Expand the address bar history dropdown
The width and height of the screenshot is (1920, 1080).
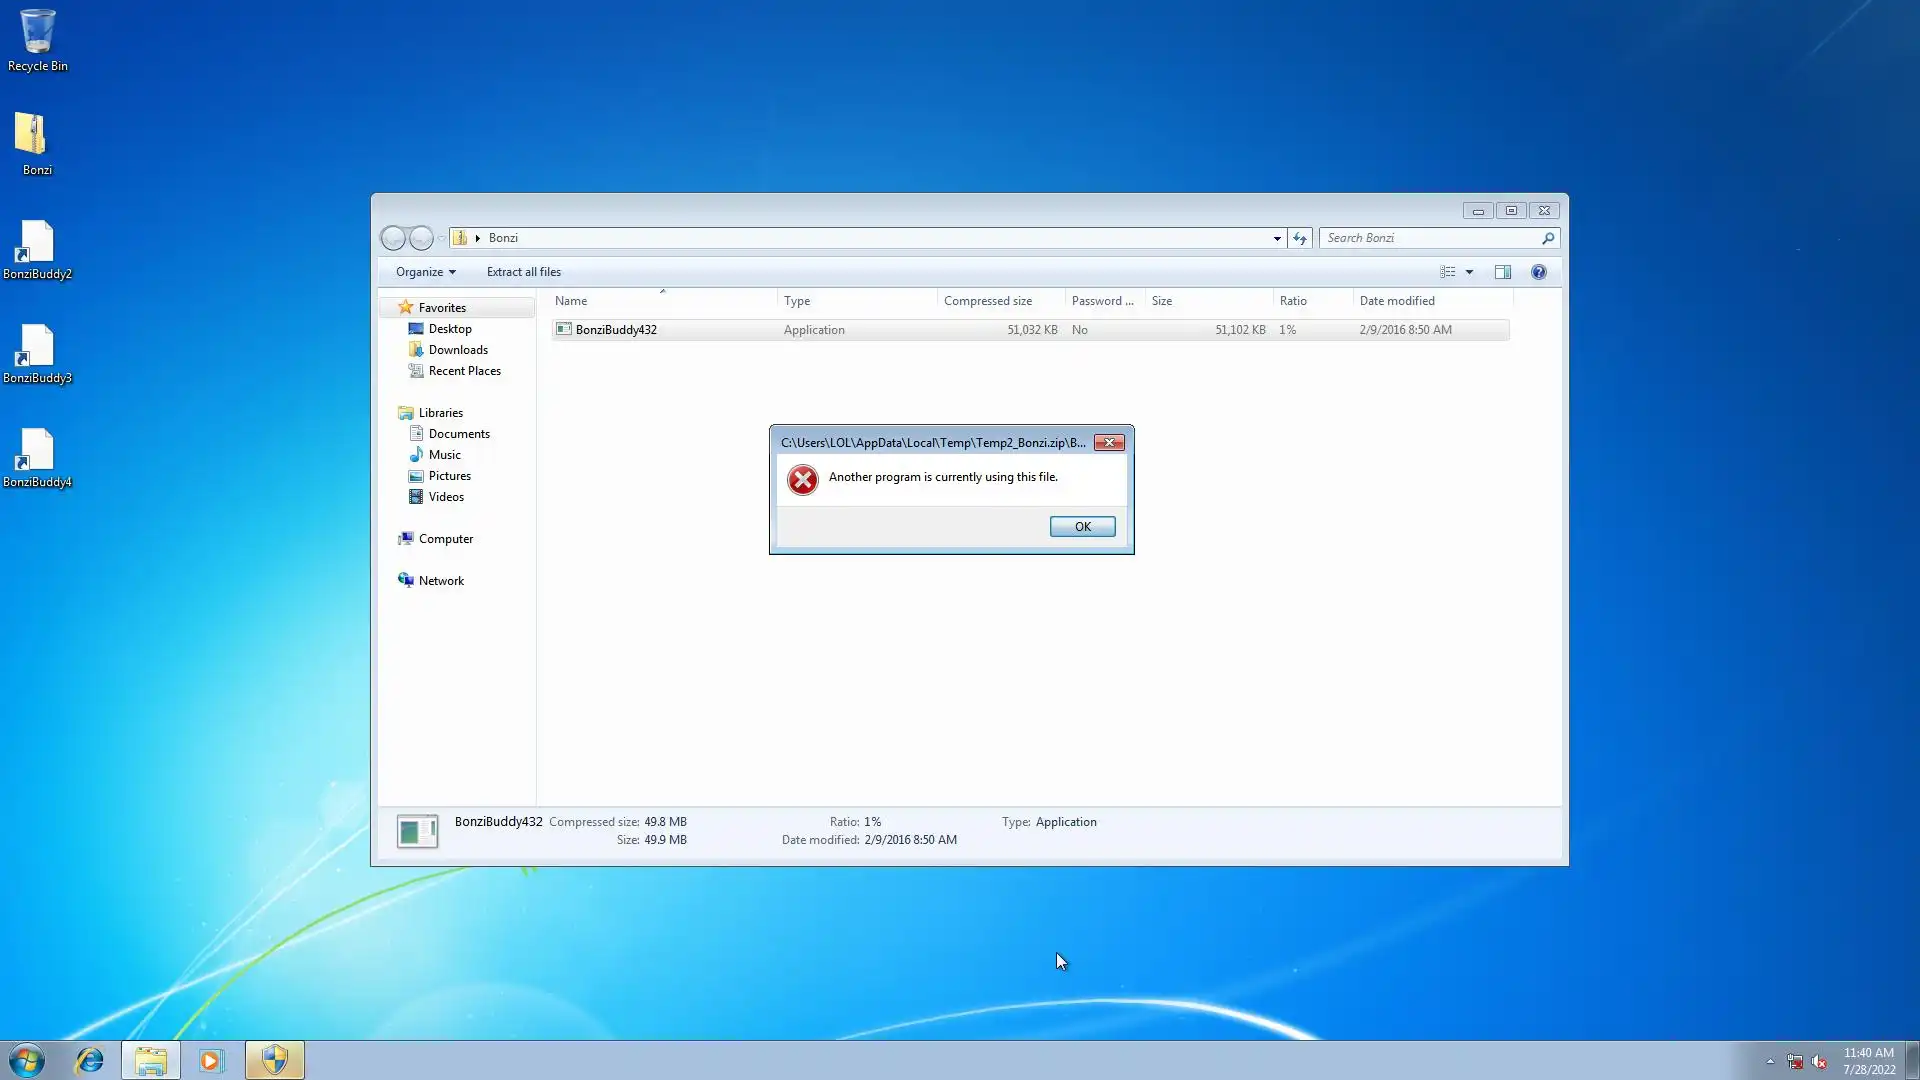tap(1277, 238)
